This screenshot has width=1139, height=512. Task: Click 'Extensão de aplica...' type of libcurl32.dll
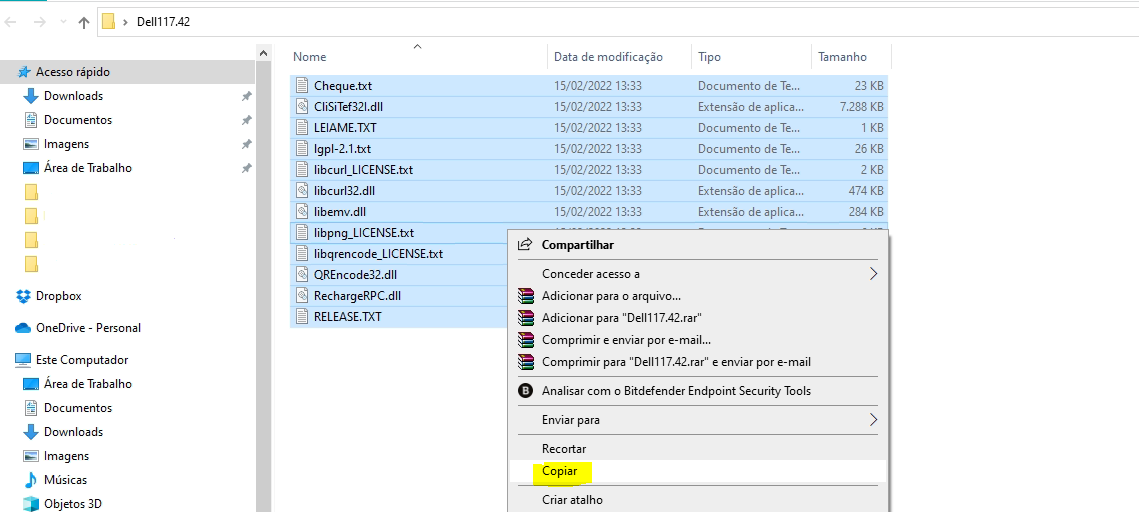751,191
